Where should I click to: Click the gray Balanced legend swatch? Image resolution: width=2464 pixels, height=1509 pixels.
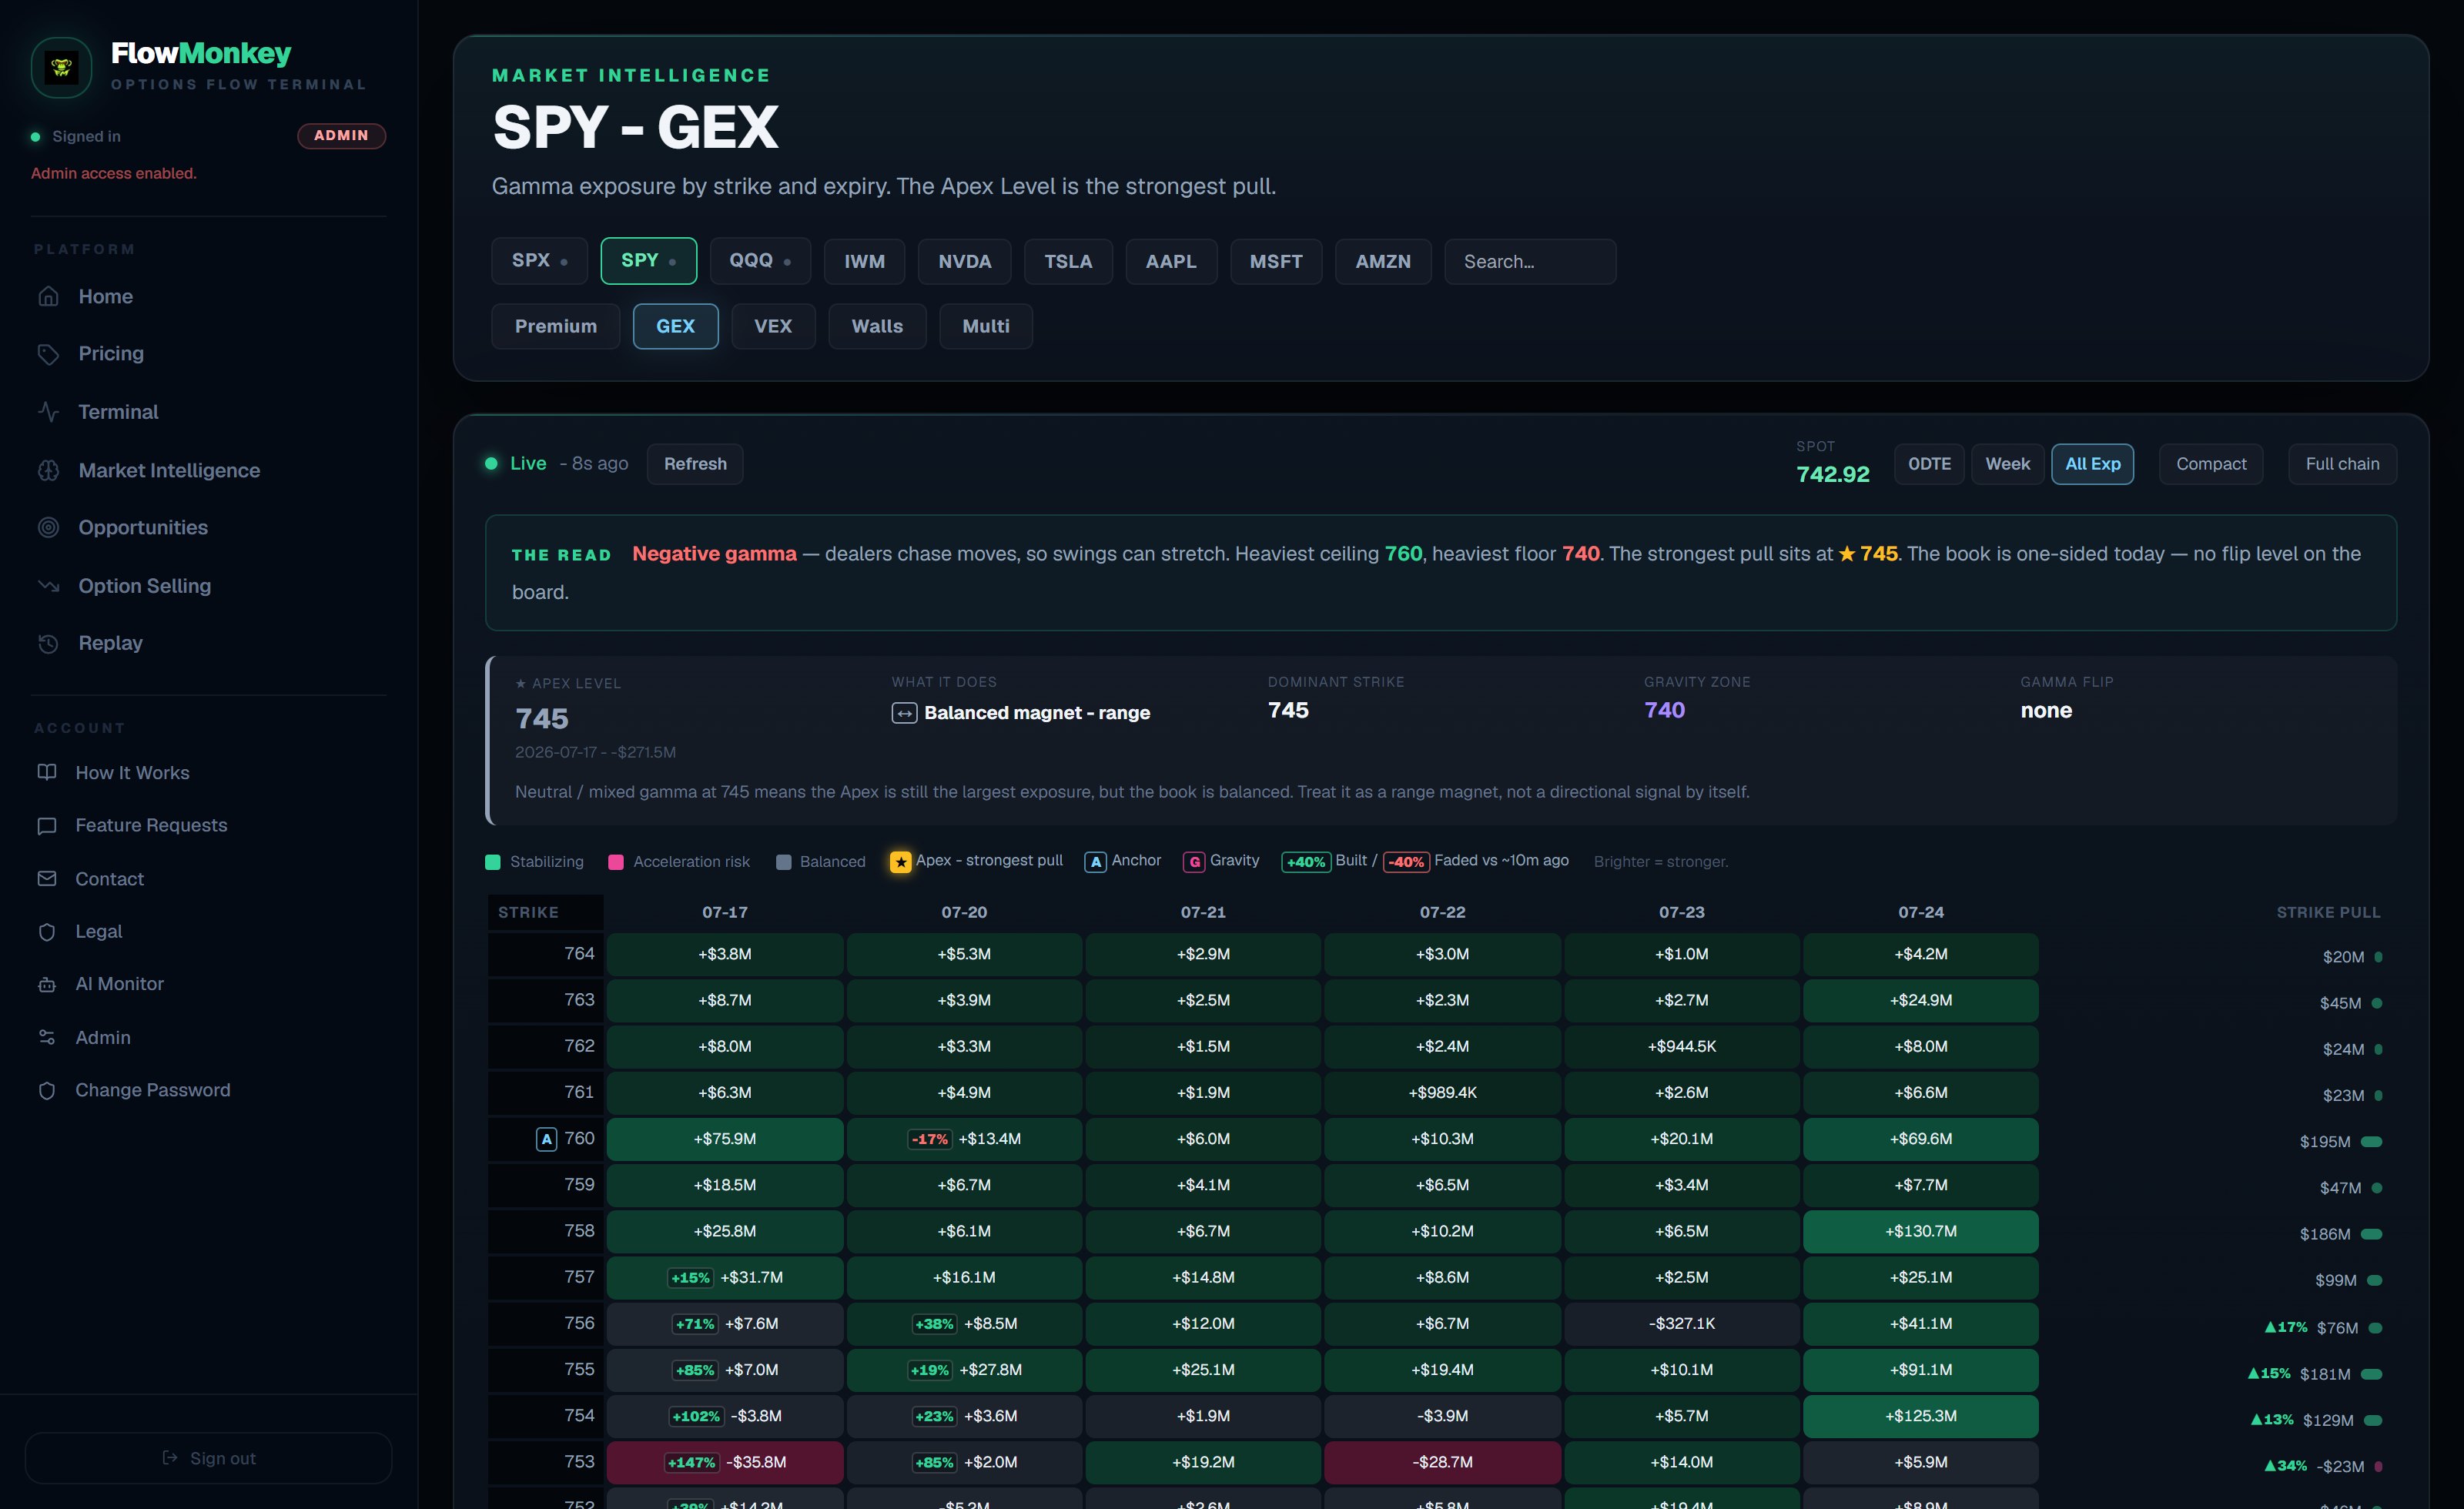(783, 862)
